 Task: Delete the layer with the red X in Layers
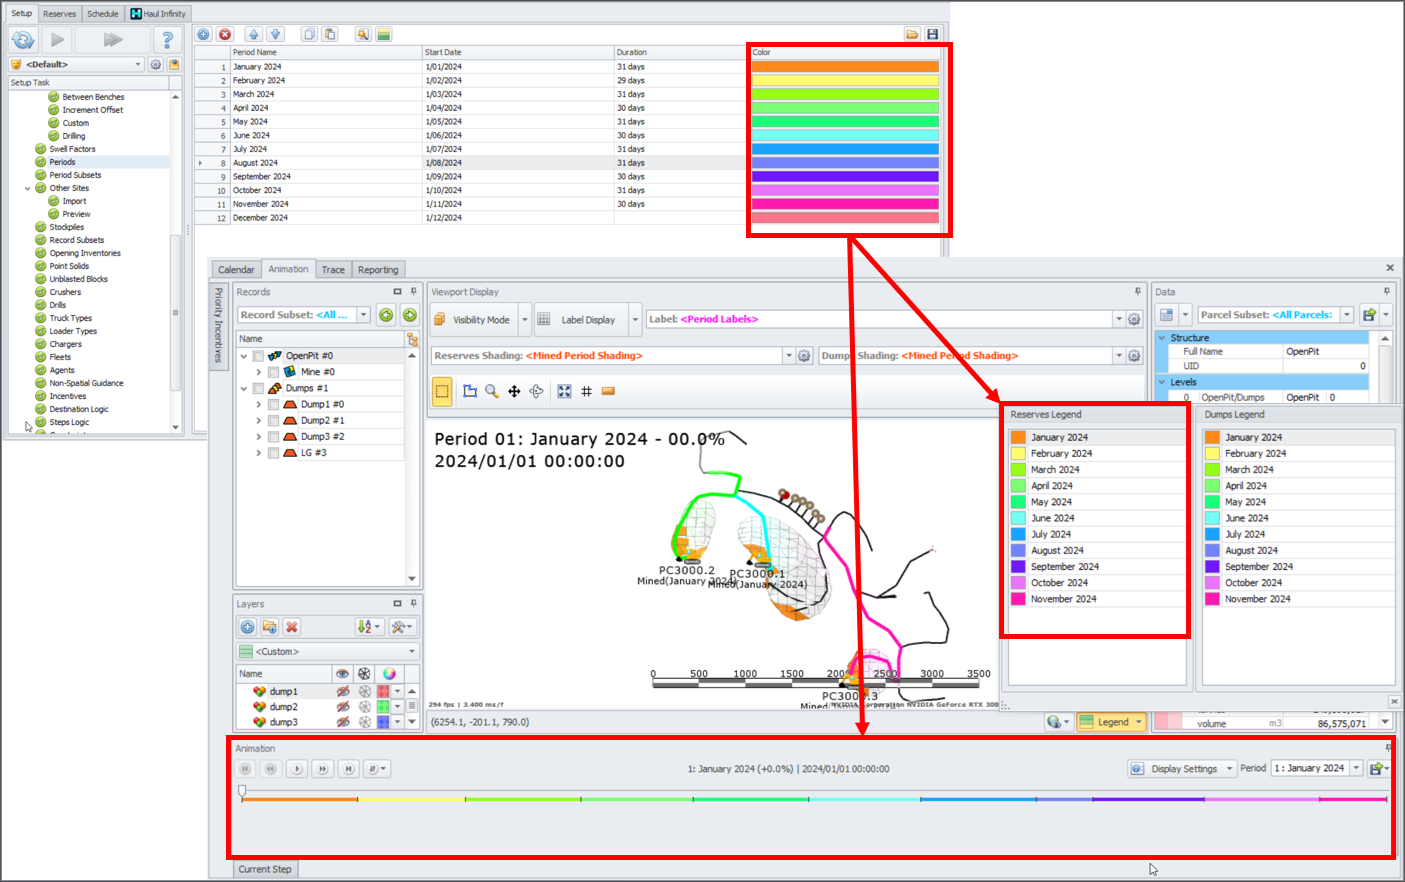tap(292, 627)
